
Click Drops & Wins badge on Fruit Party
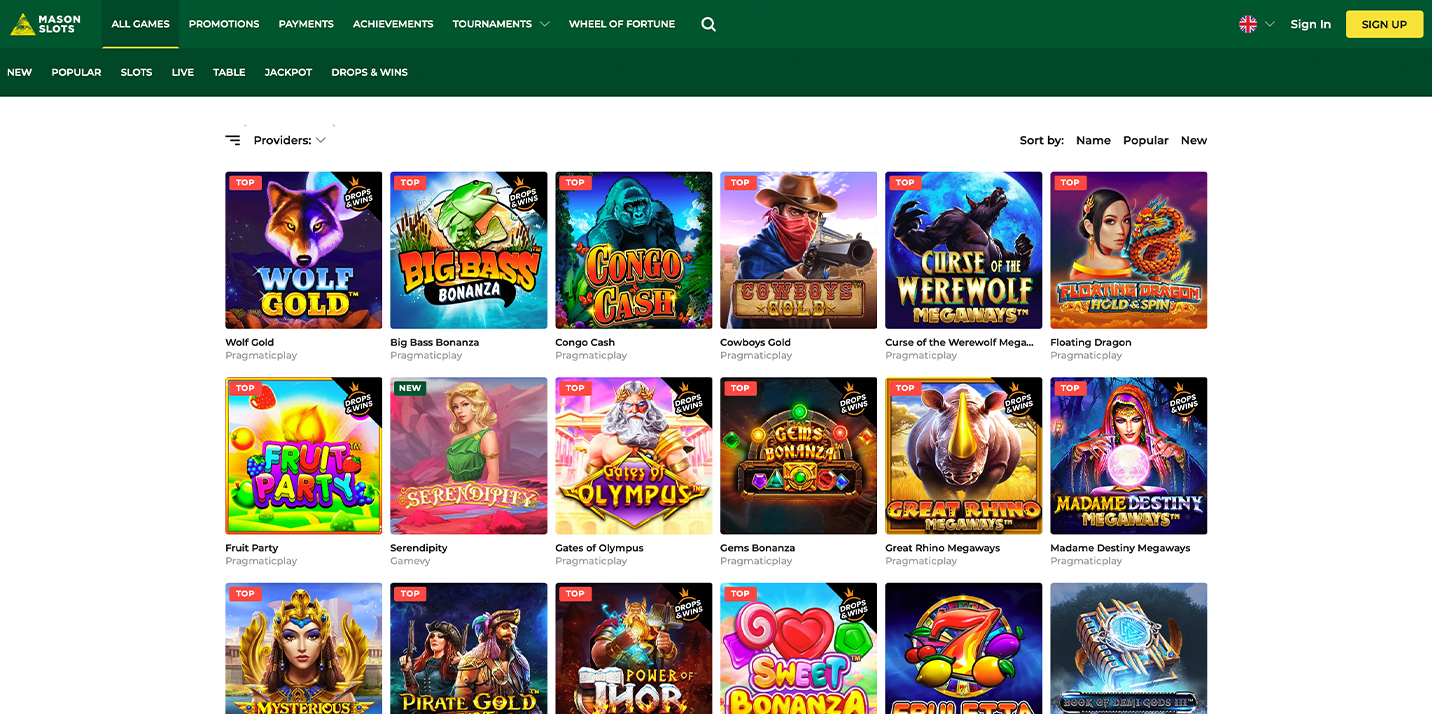359,400
